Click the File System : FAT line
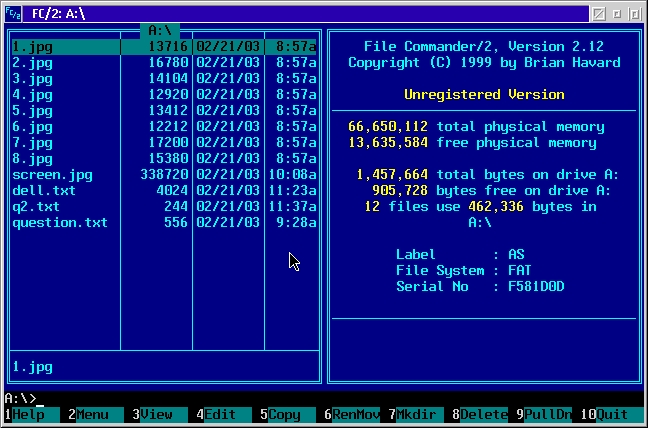The width and height of the screenshot is (648, 428). [464, 271]
